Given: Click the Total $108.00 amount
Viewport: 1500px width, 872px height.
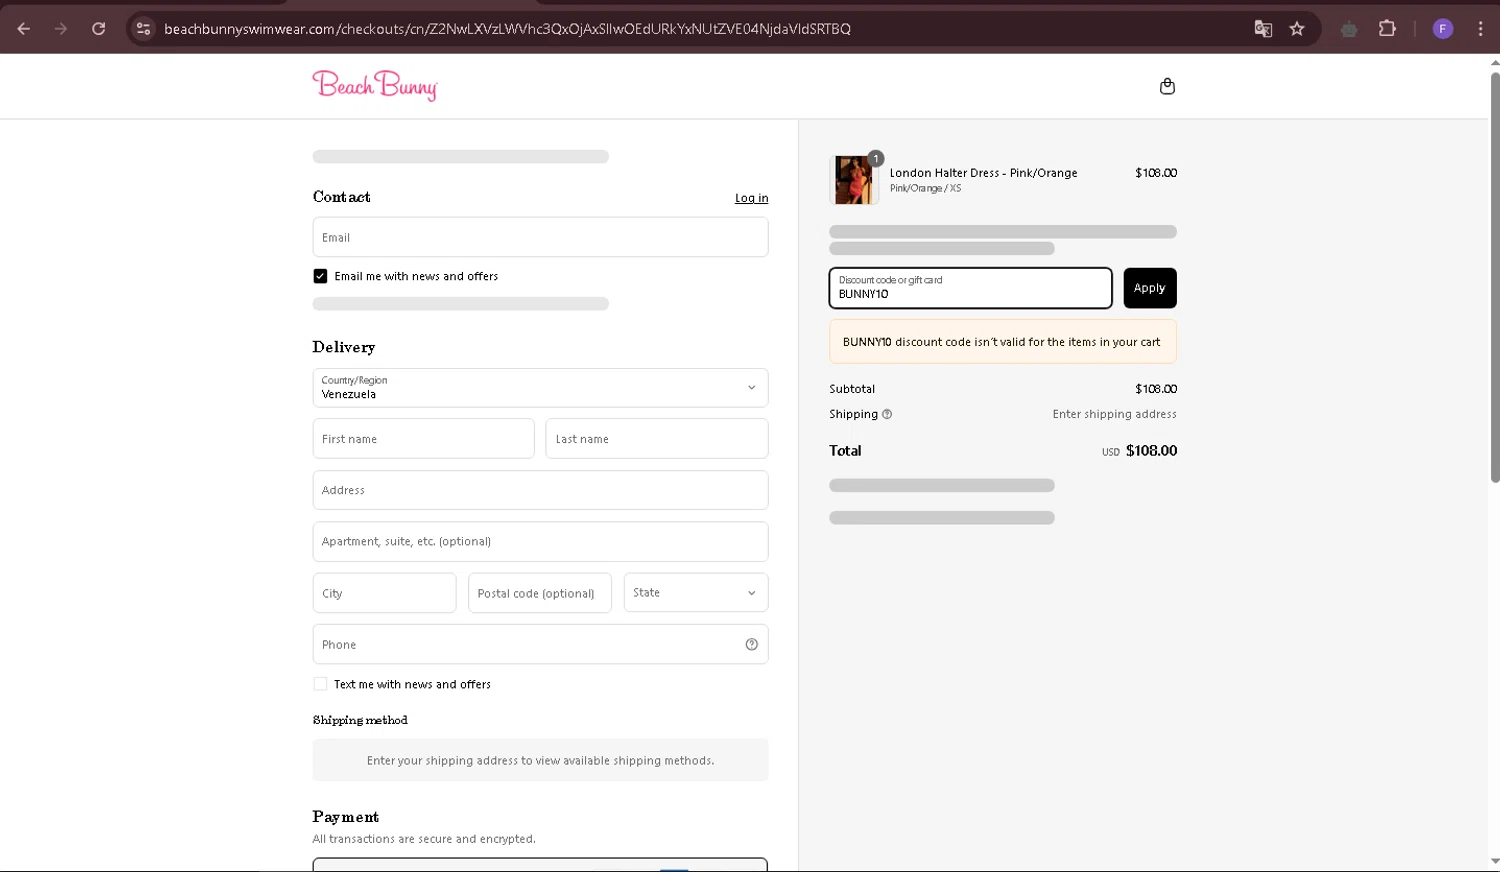Looking at the screenshot, I should pos(1151,451).
